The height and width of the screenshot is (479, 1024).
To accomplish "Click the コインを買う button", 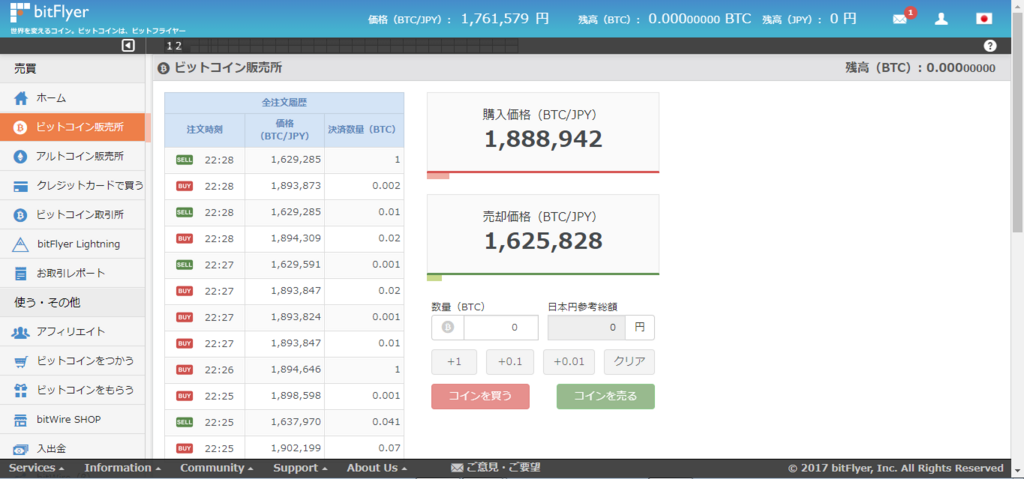I will click(480, 397).
